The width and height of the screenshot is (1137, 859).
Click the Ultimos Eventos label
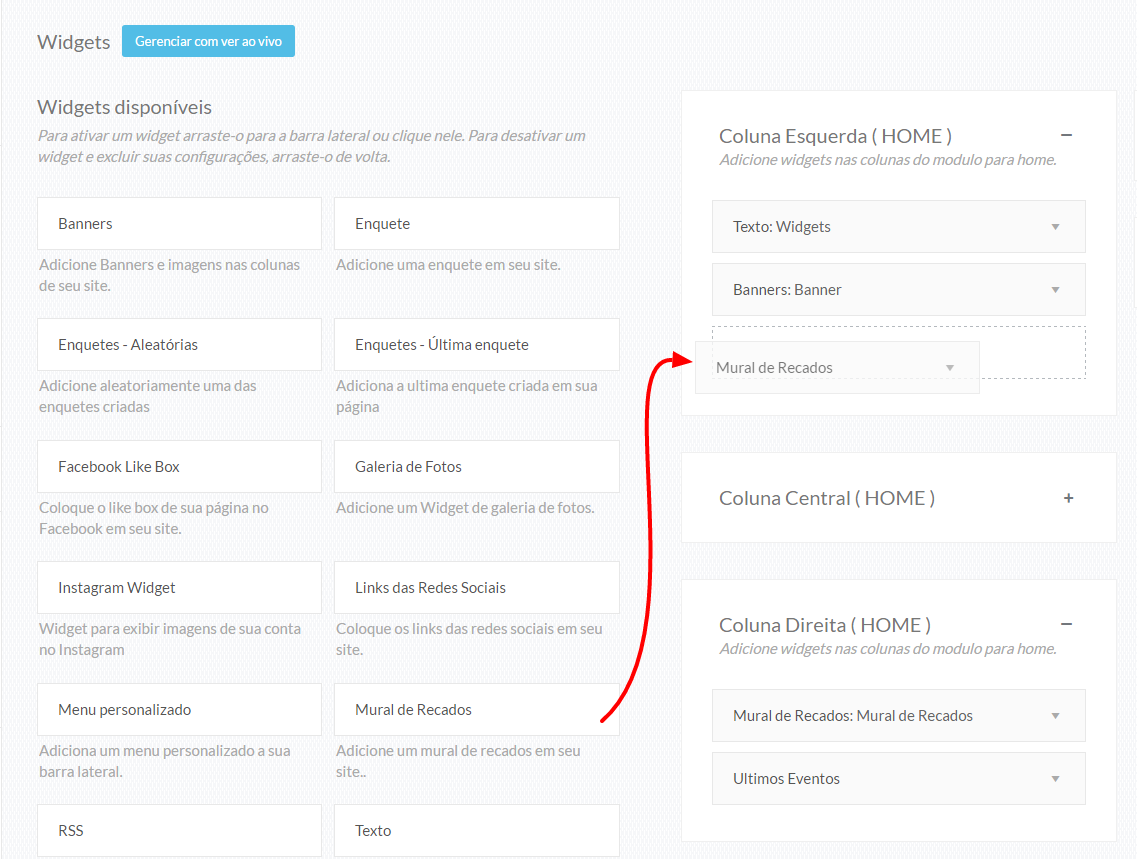coord(786,779)
